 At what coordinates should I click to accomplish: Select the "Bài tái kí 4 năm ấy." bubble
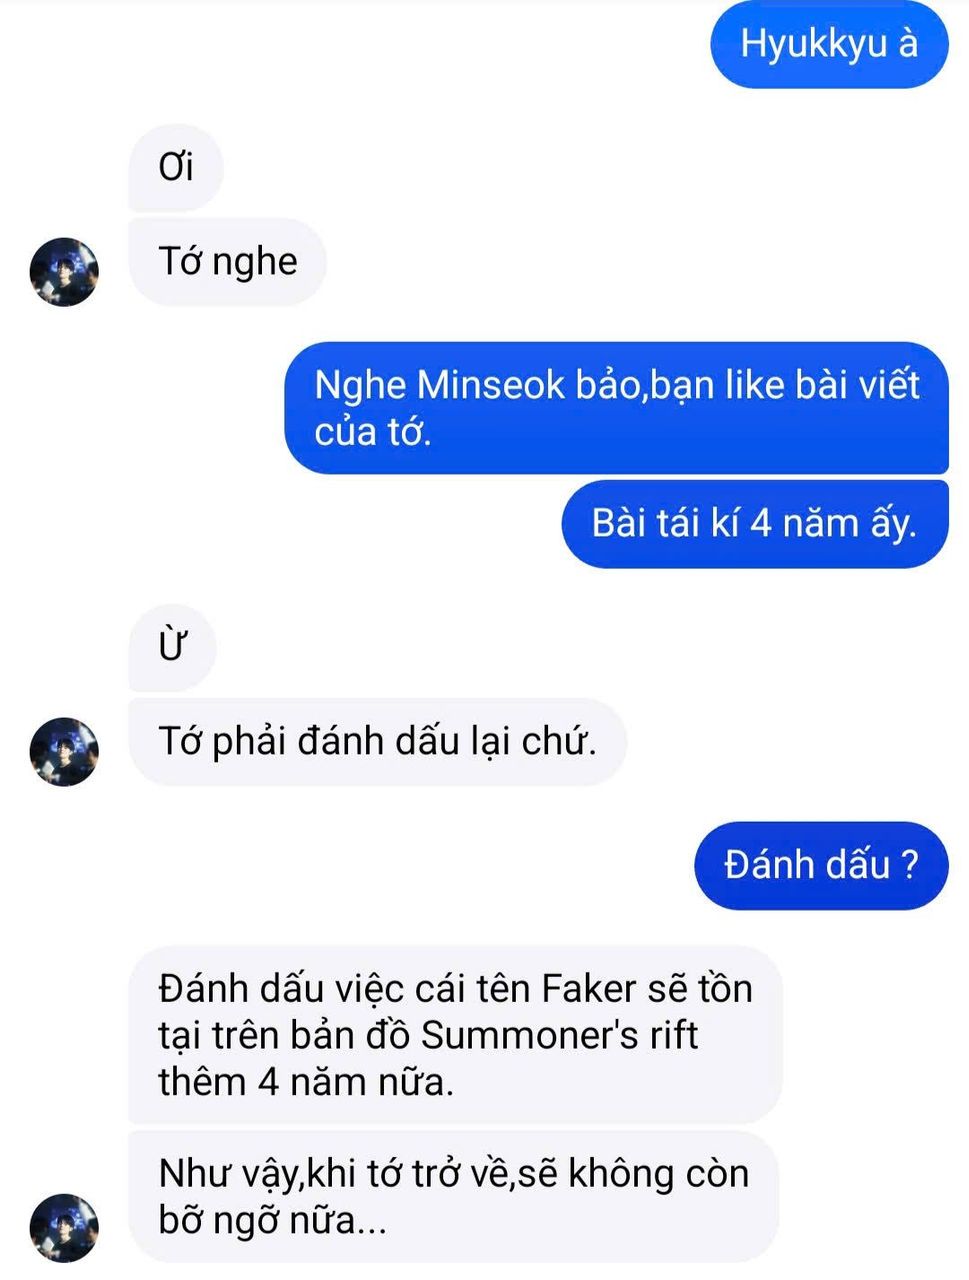coord(755,524)
